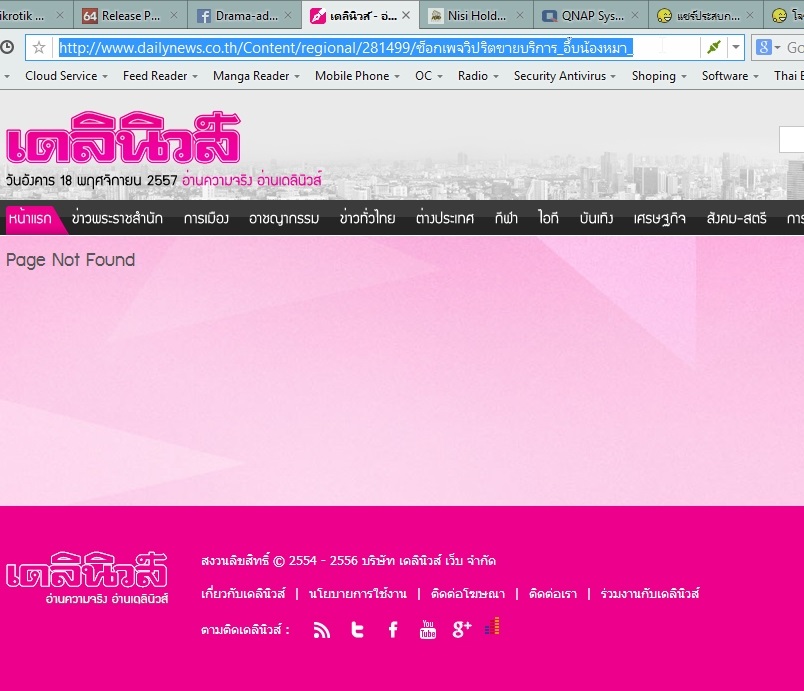Open the ติดต่อเรา footer link
Image resolution: width=804 pixels, height=691 pixels.
(553, 594)
